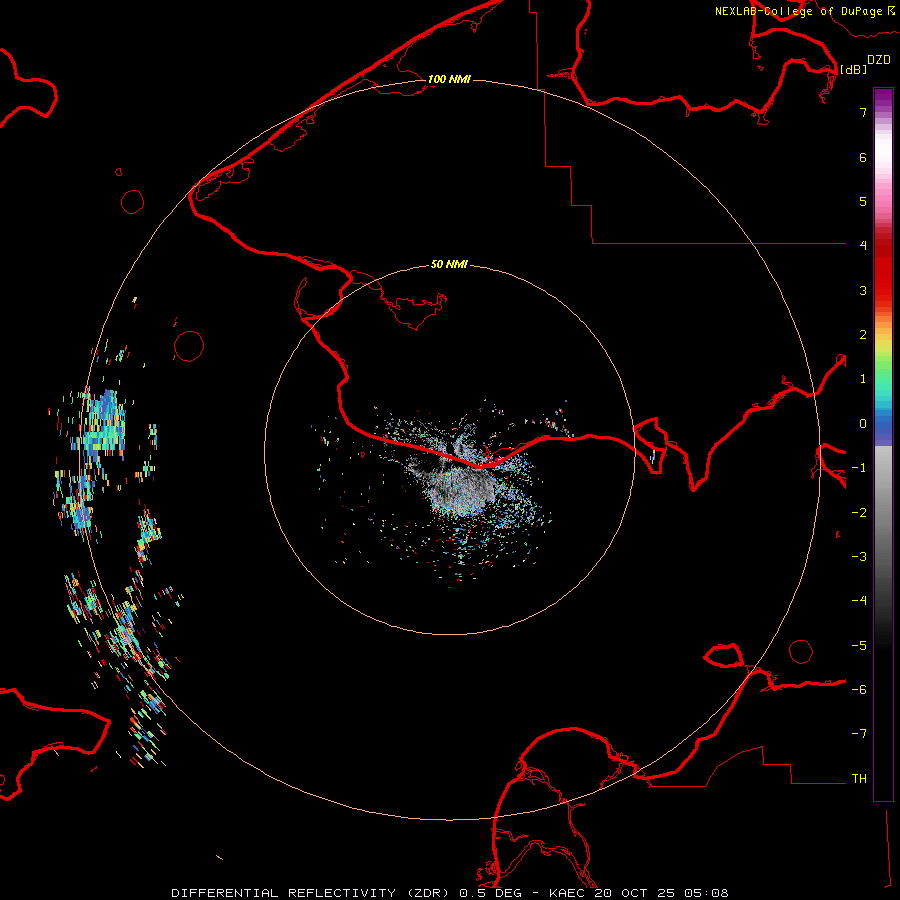900x900 pixels.
Task: Click the -1 dB scale label
Action: coord(859,468)
